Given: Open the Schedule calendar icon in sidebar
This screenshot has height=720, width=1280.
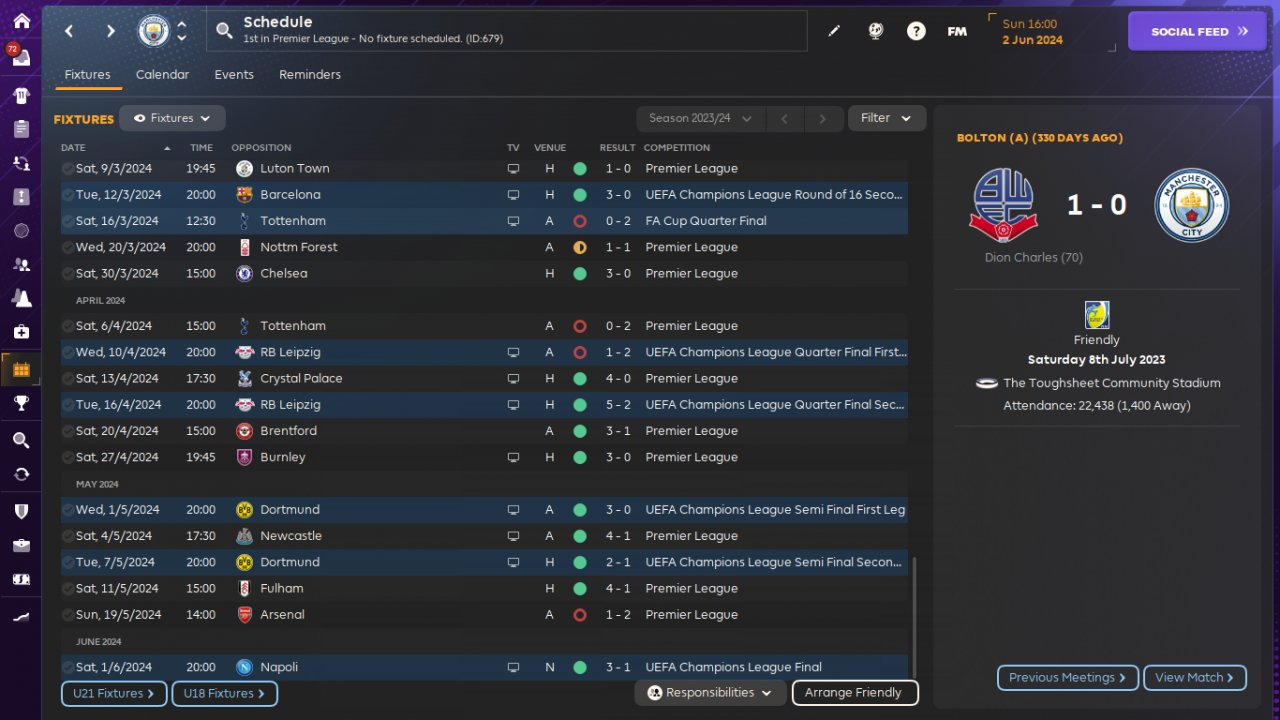Looking at the screenshot, I should click(x=21, y=370).
